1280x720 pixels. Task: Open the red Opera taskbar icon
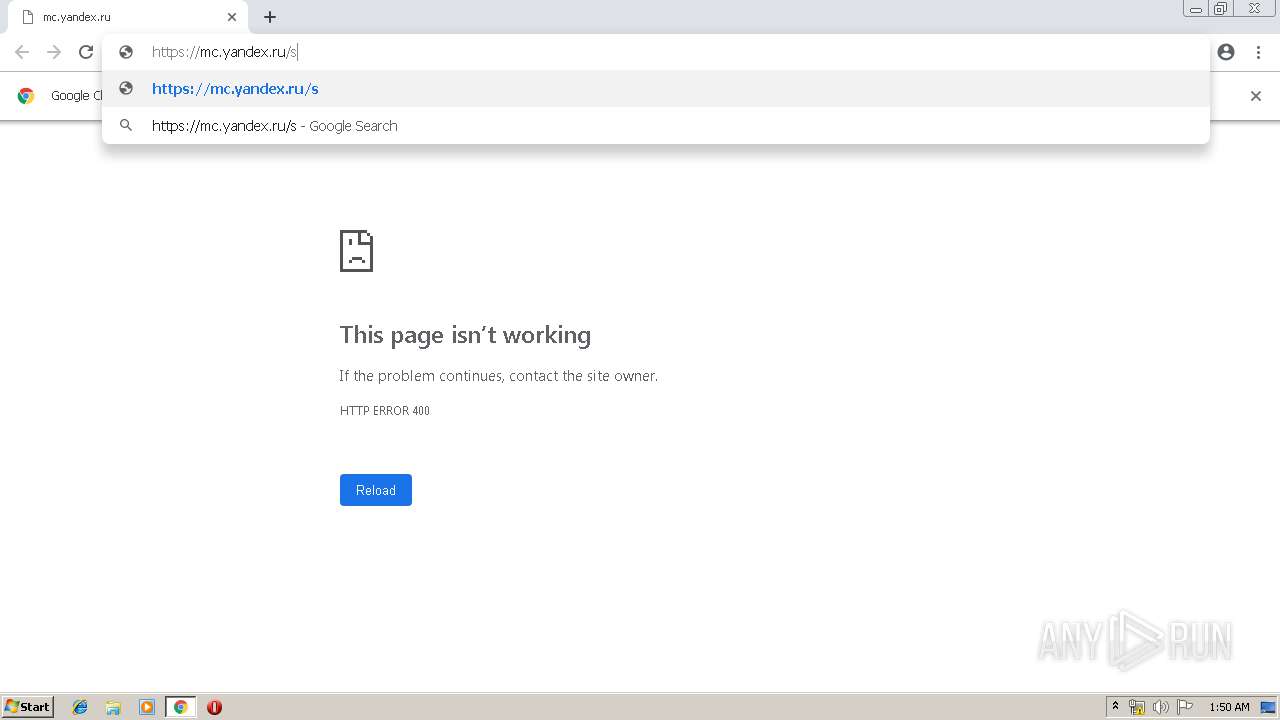point(214,707)
